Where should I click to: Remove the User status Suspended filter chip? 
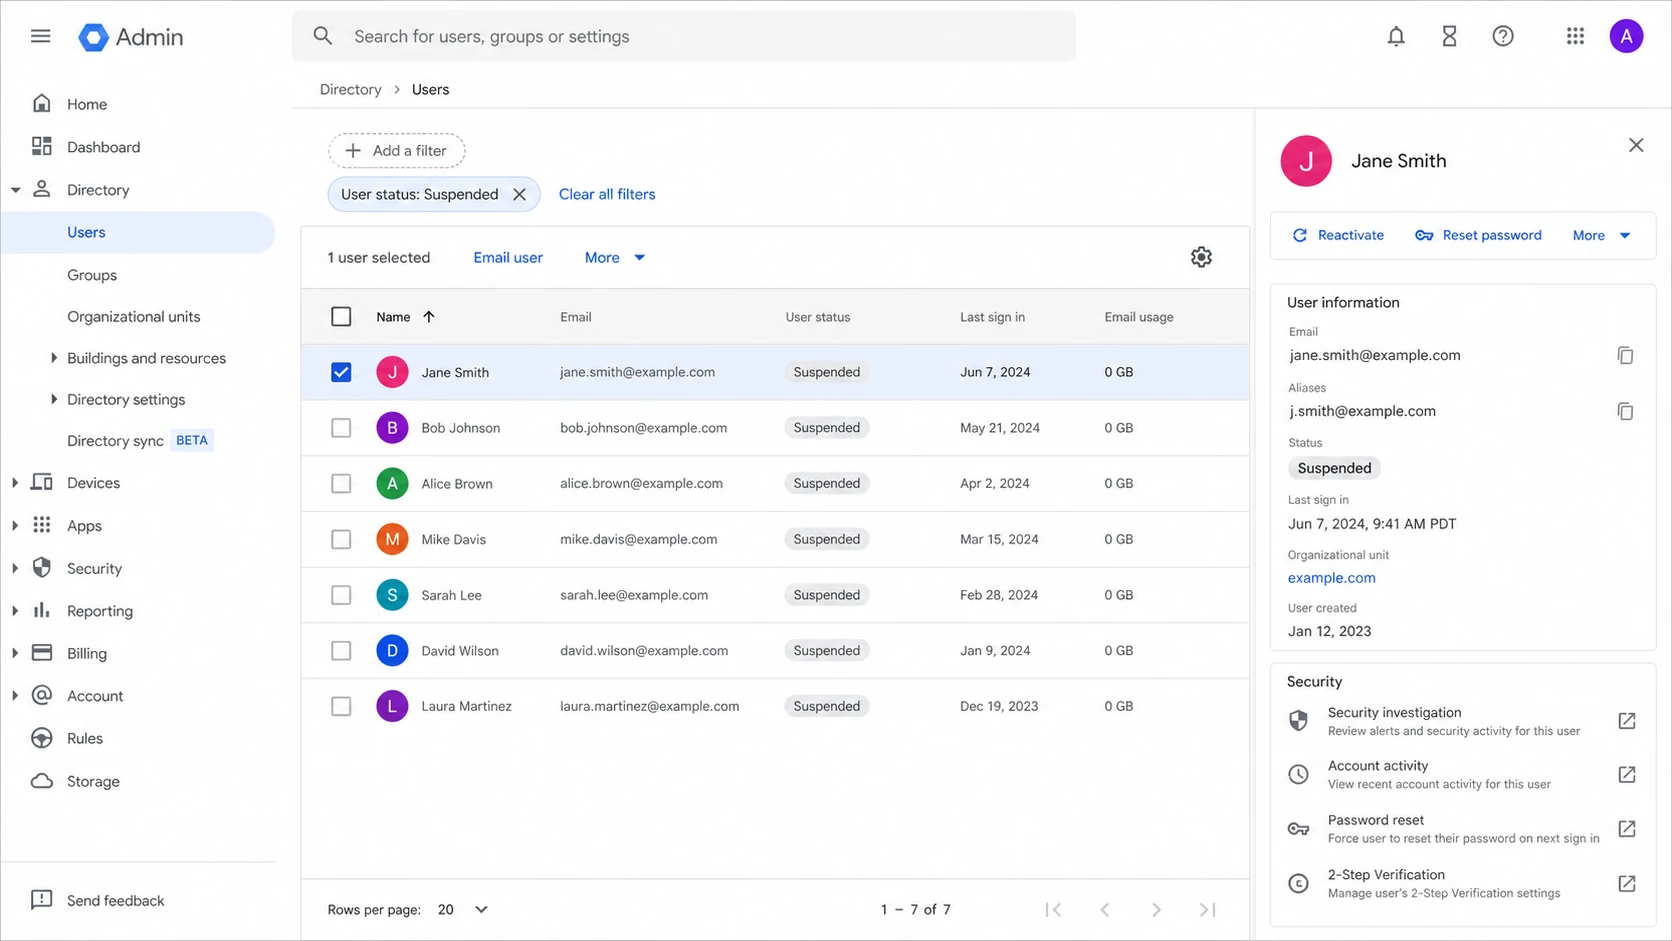pos(519,194)
